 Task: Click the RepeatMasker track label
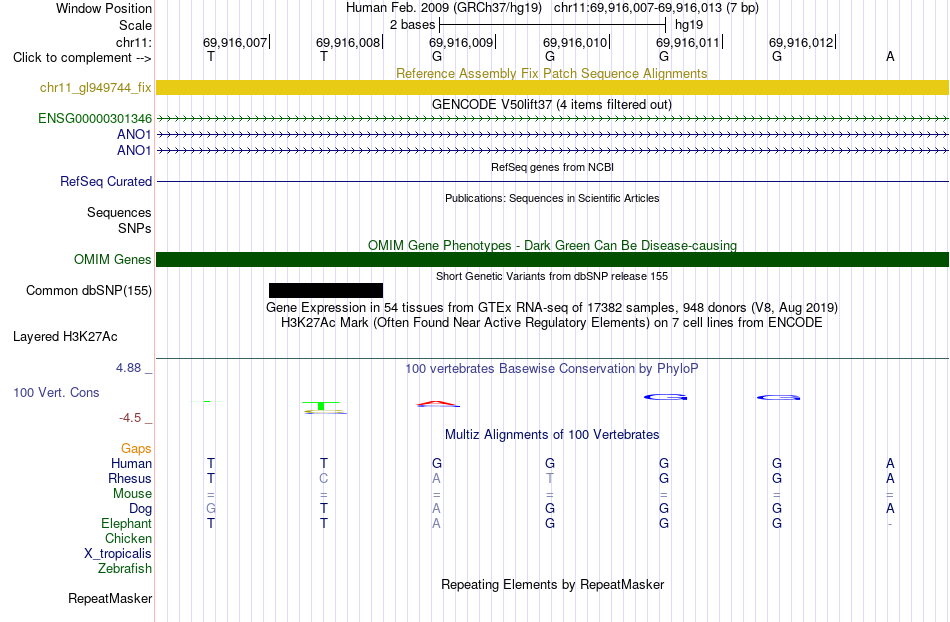point(110,598)
